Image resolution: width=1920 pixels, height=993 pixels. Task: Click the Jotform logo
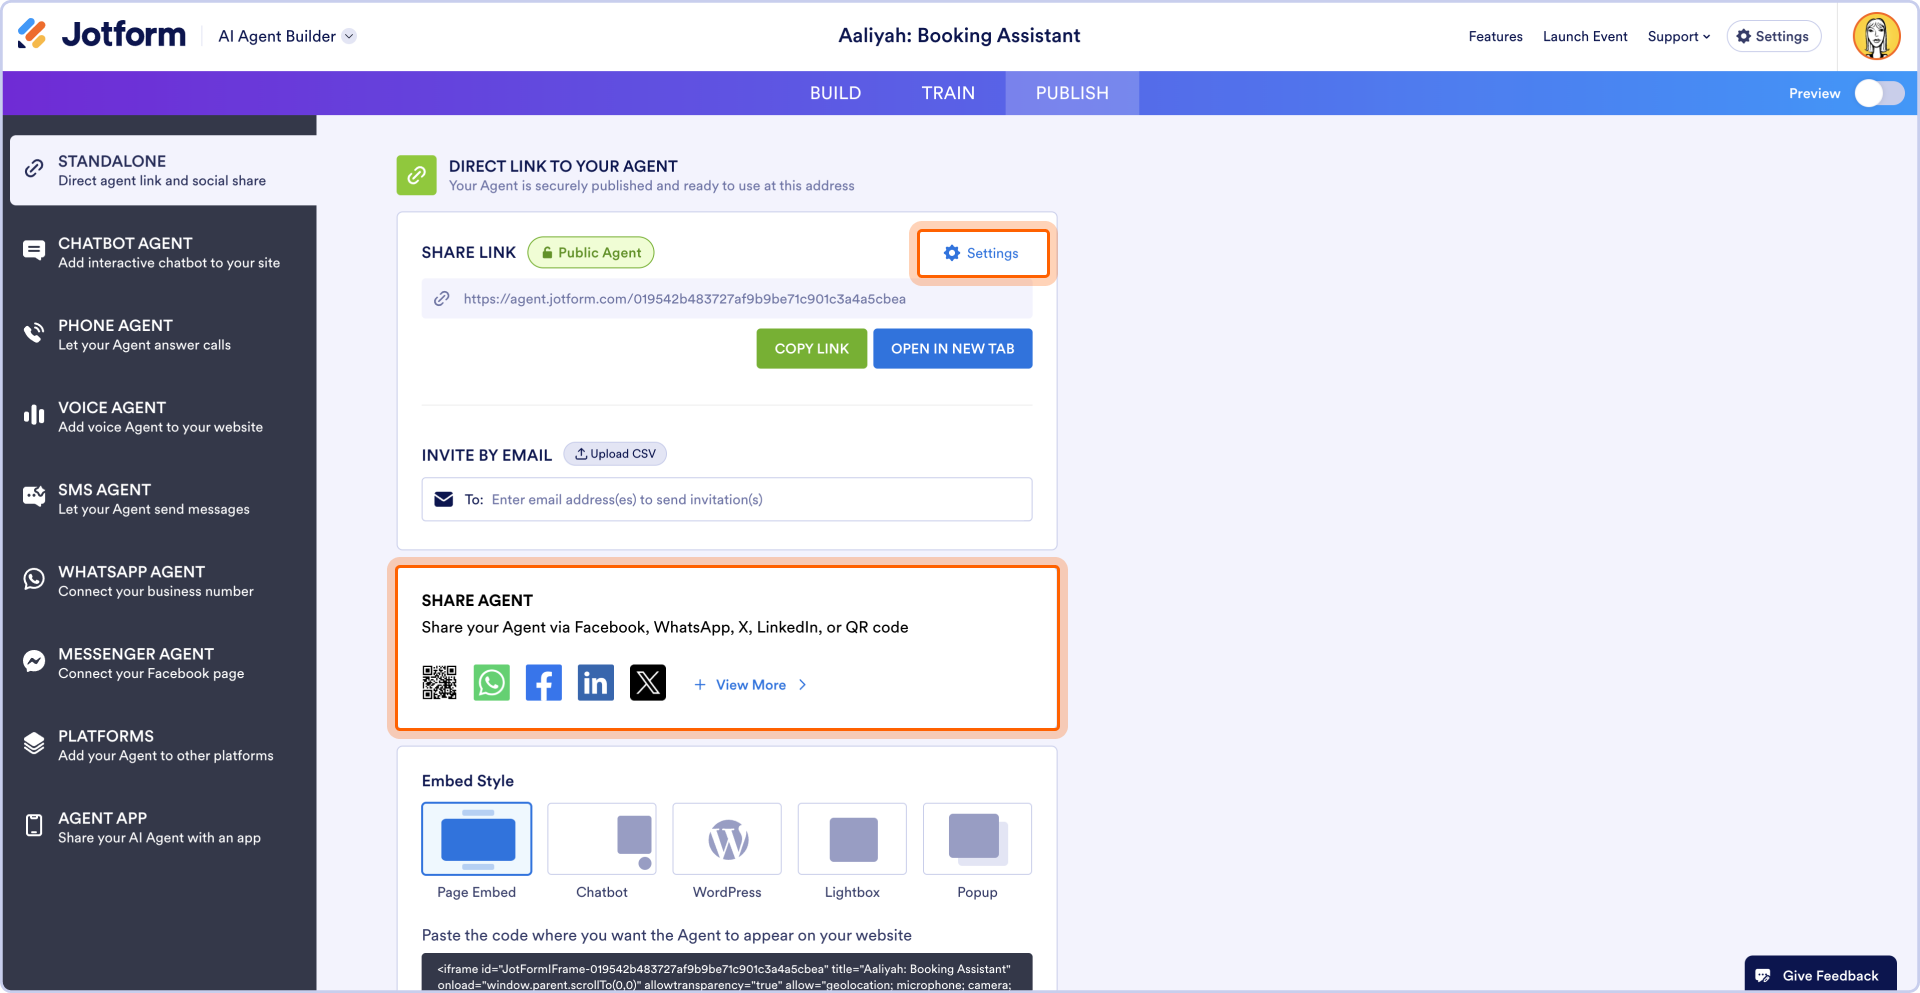pos(102,35)
